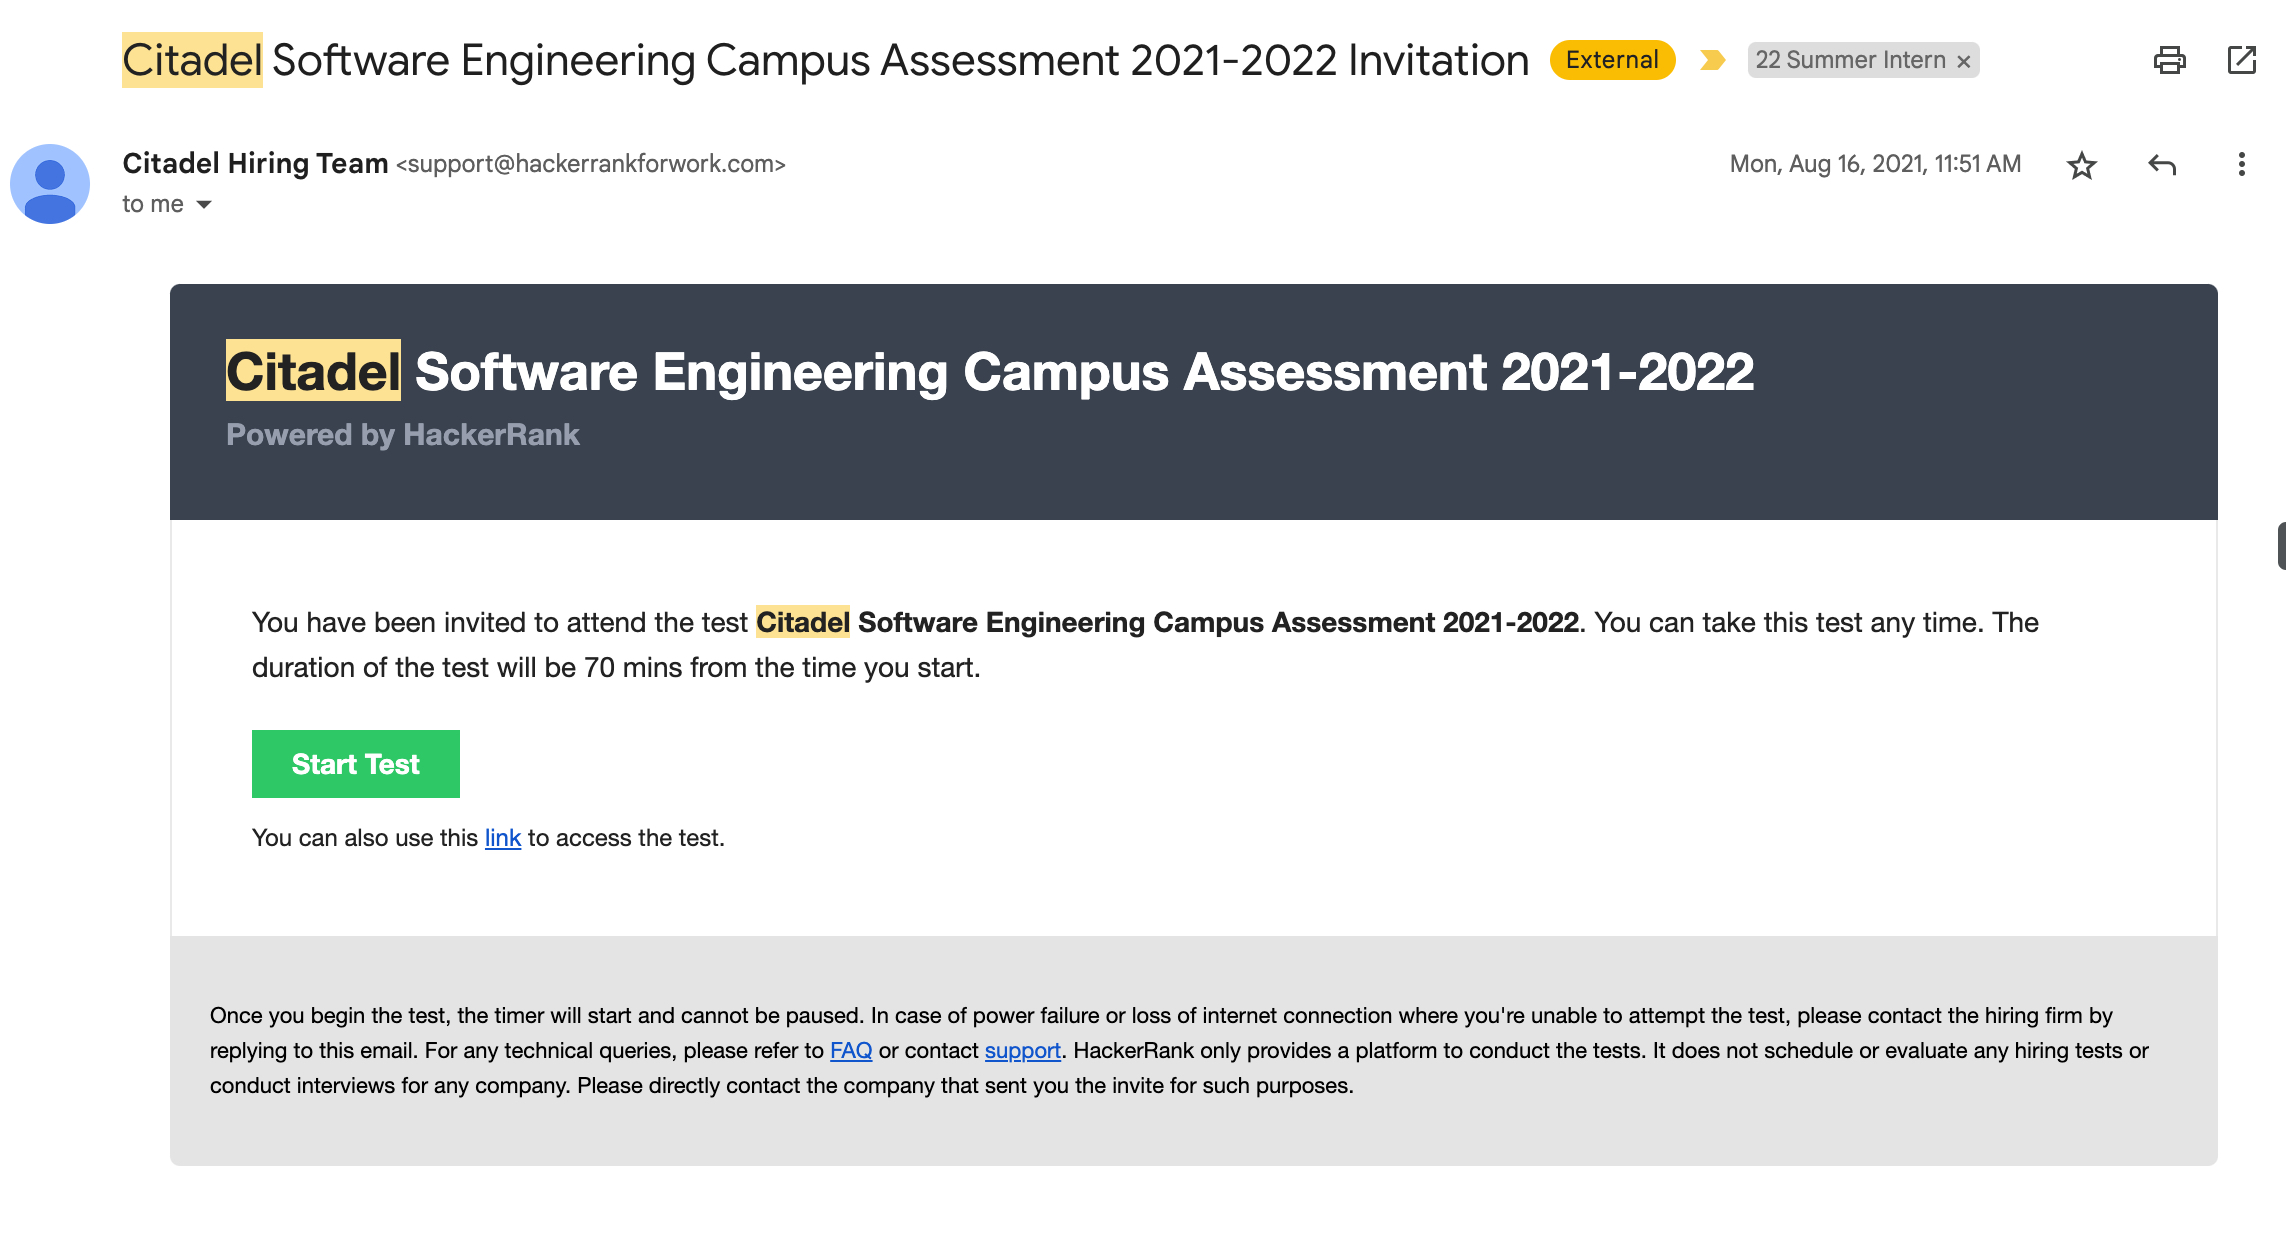Star this Citadel email
The width and height of the screenshot is (2286, 1242).
click(x=2081, y=165)
